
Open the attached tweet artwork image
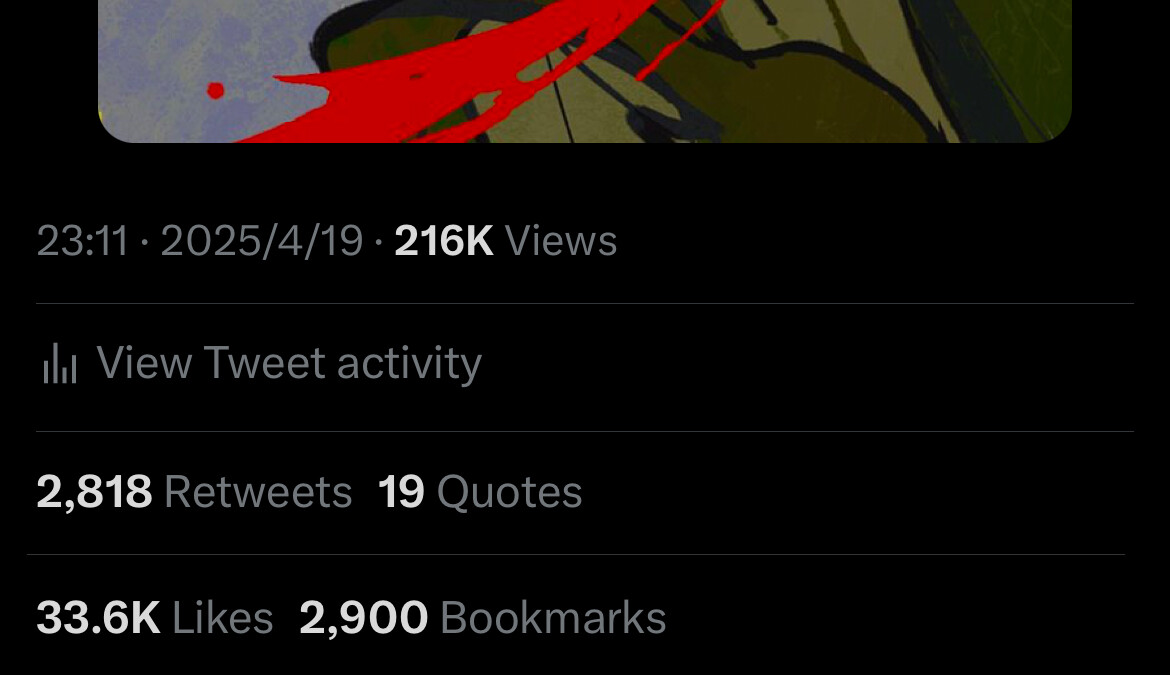585,71
